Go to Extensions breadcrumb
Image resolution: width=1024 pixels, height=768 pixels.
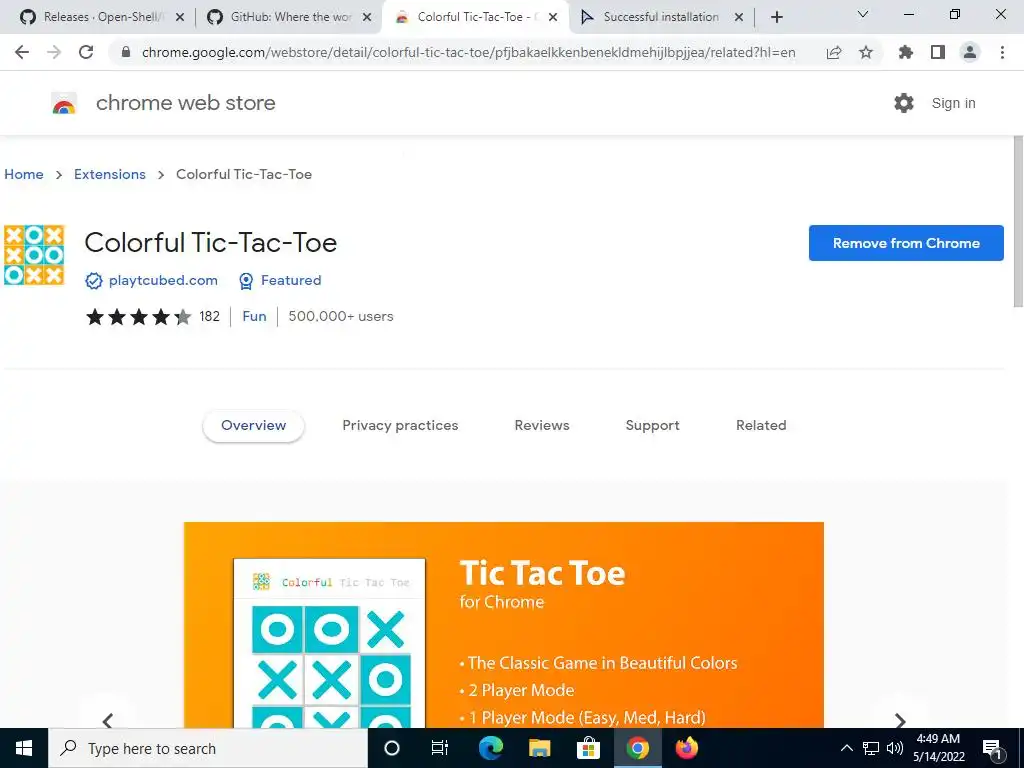pos(110,174)
